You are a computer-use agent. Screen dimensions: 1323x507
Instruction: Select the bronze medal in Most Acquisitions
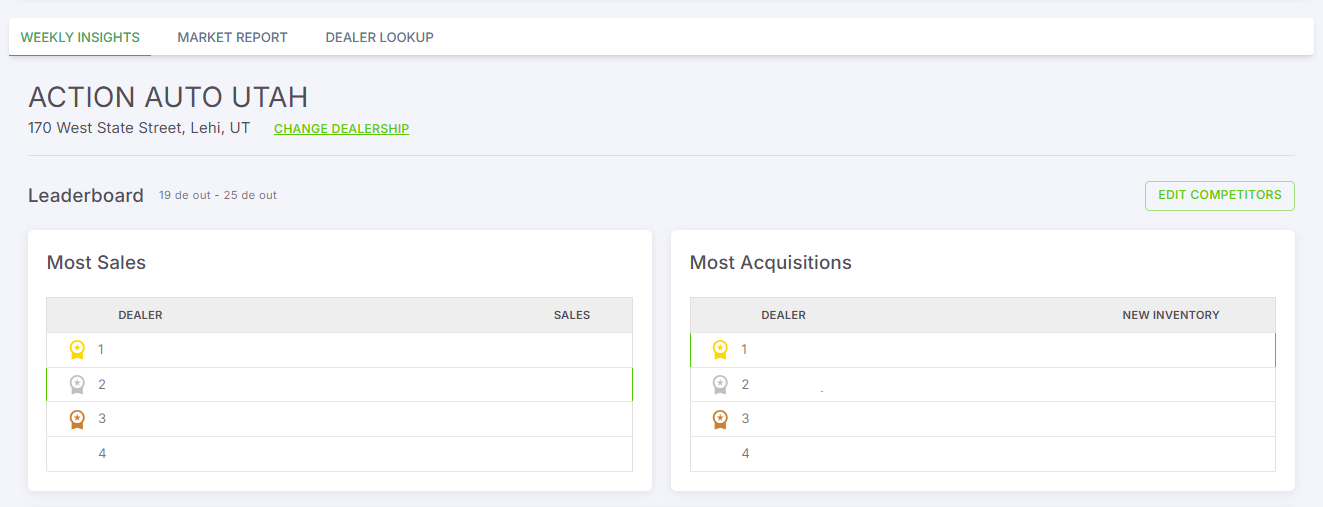point(720,419)
